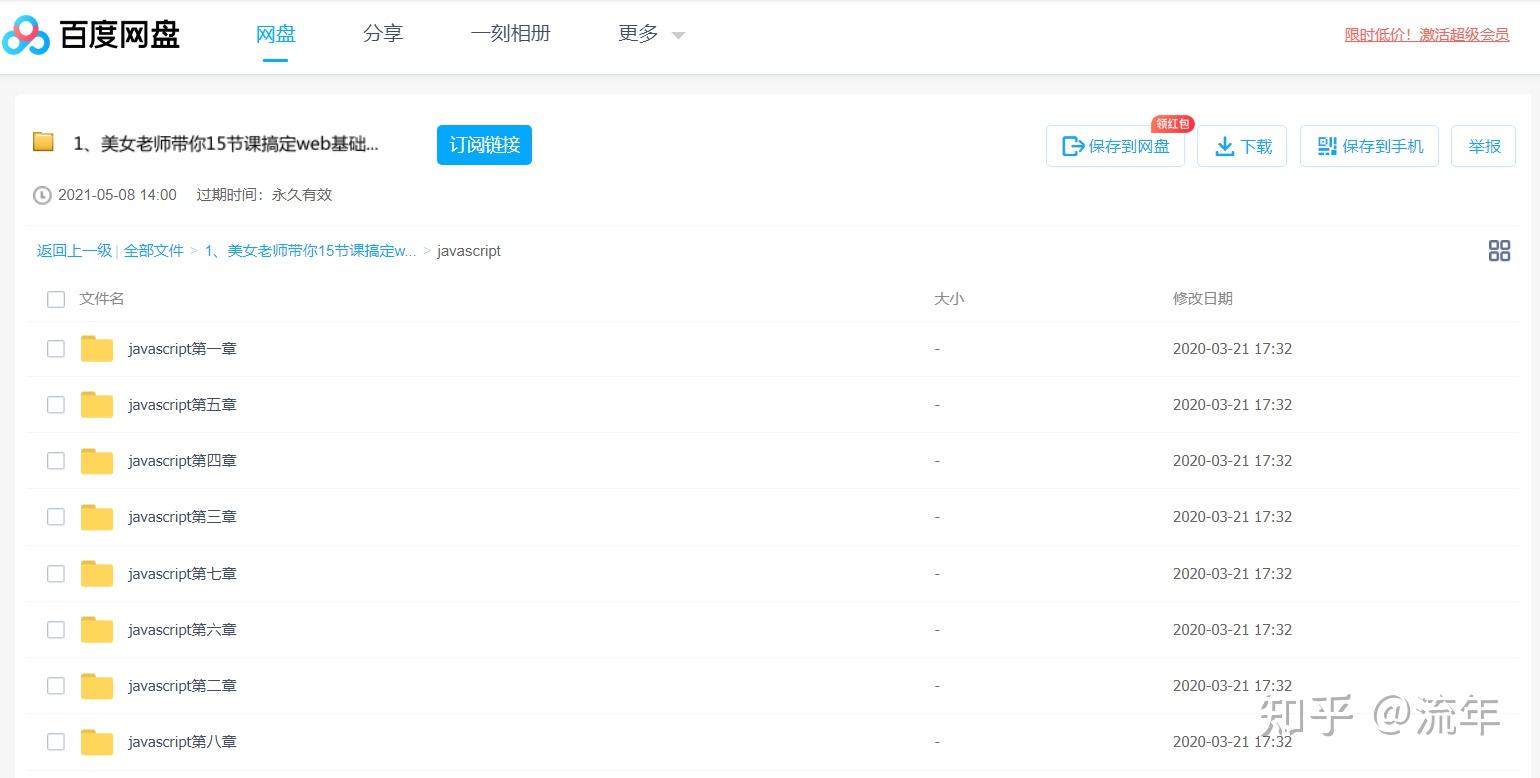Open the javascript第六章 folder name
Image resolution: width=1540 pixels, height=778 pixels.
(x=182, y=630)
